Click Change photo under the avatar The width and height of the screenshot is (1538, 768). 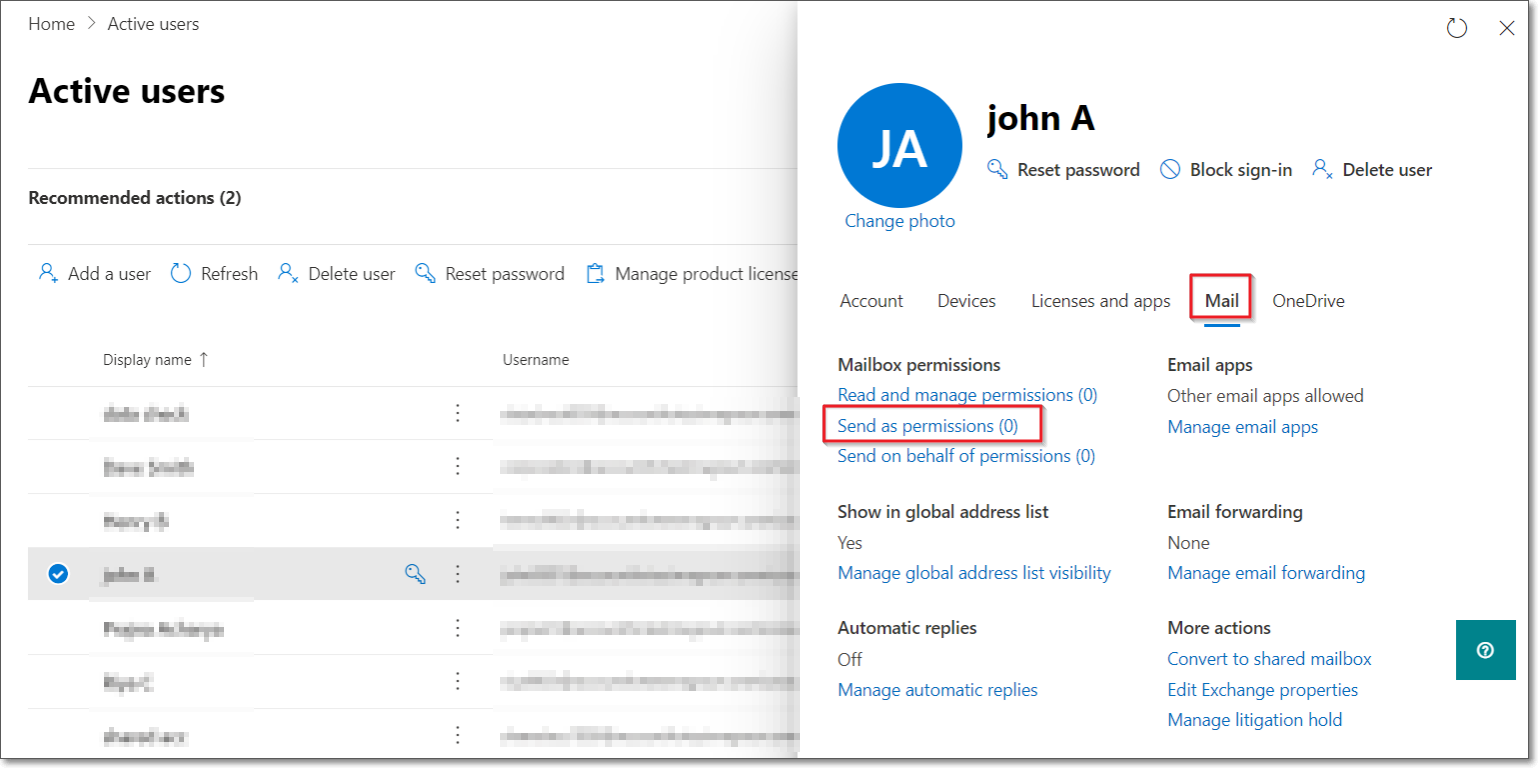[x=899, y=221]
